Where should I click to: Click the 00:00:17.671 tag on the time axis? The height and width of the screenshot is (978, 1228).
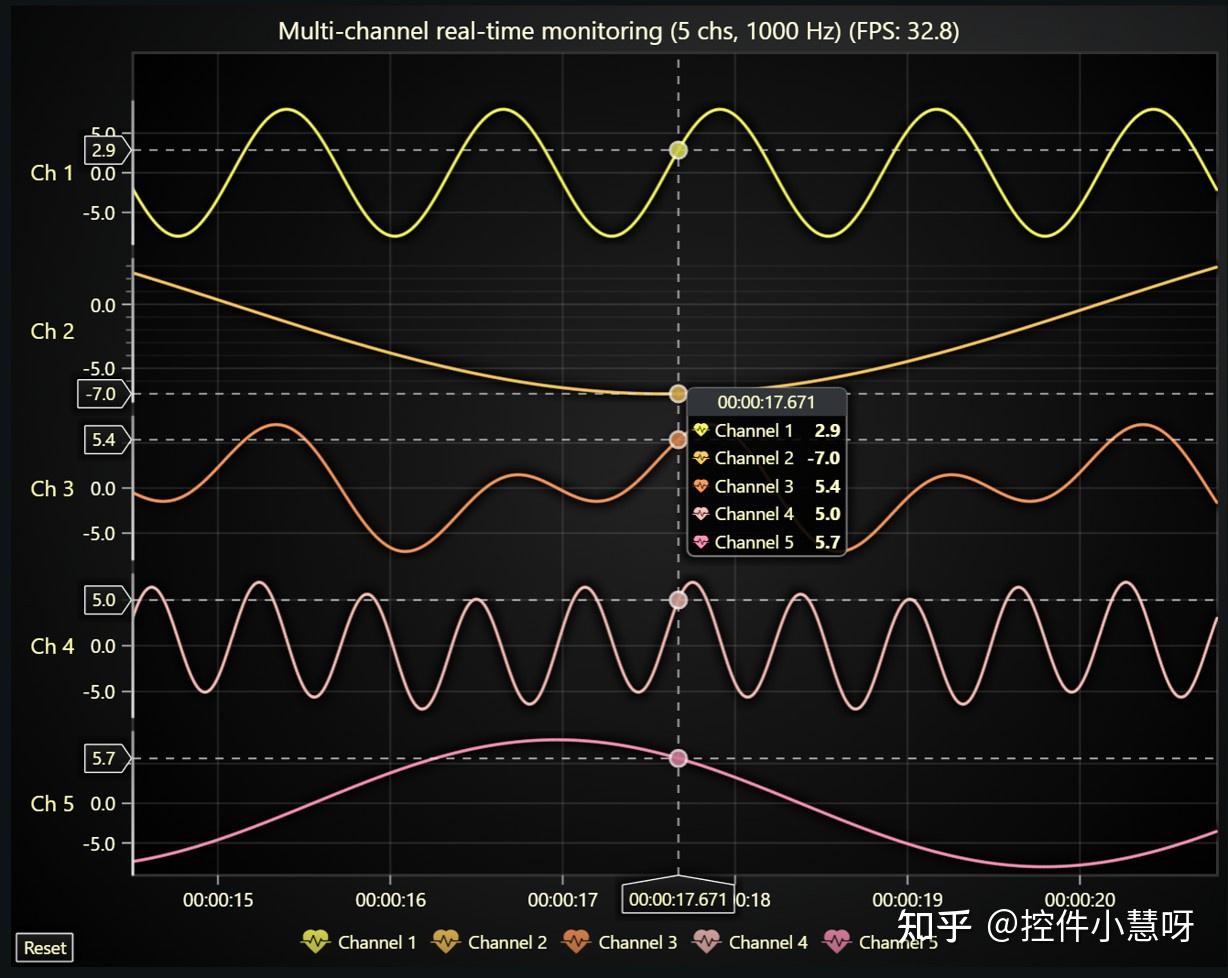click(x=678, y=897)
